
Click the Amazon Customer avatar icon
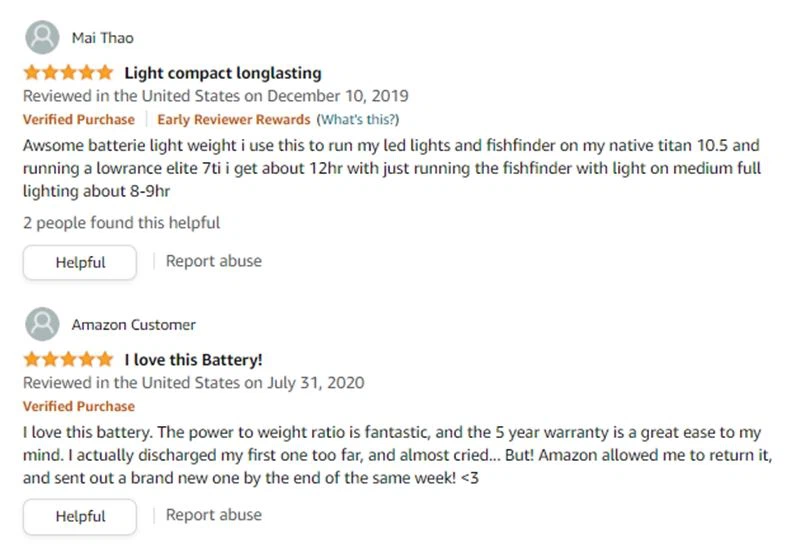coord(42,325)
